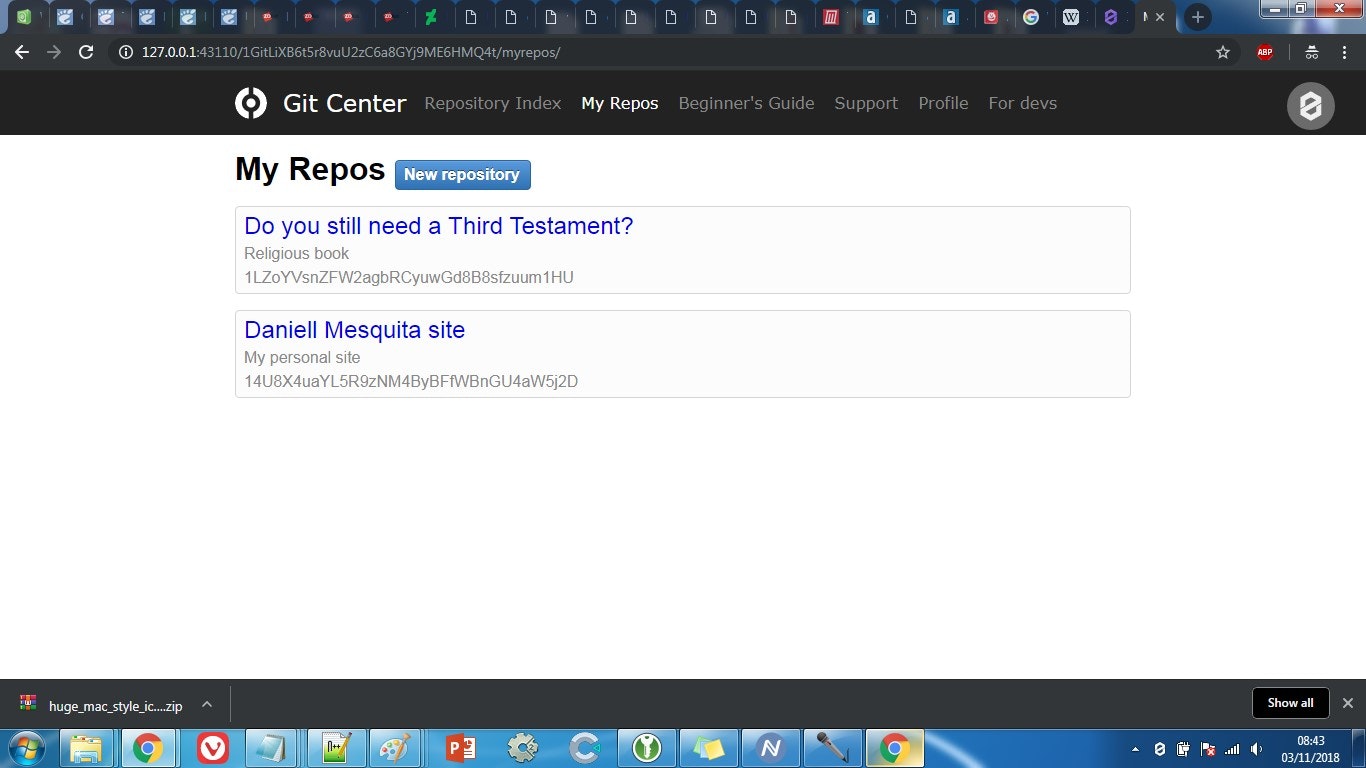Expand options for the downloaded zip file
Image resolution: width=1366 pixels, height=768 pixels.
coord(206,704)
